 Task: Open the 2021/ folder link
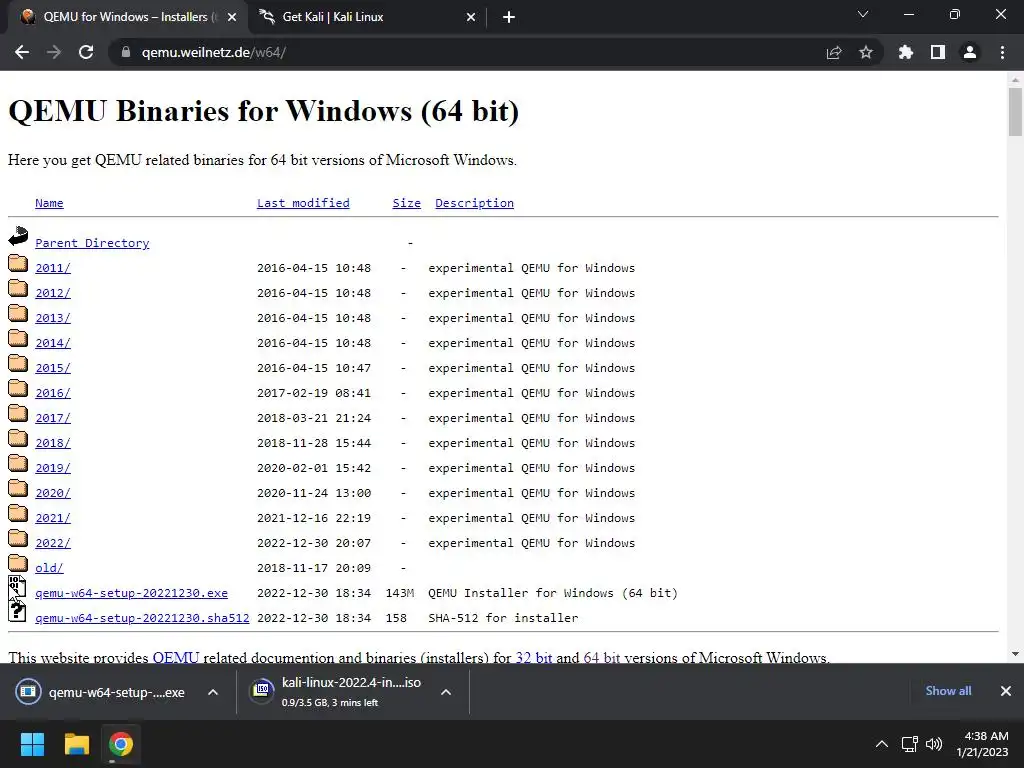point(53,518)
